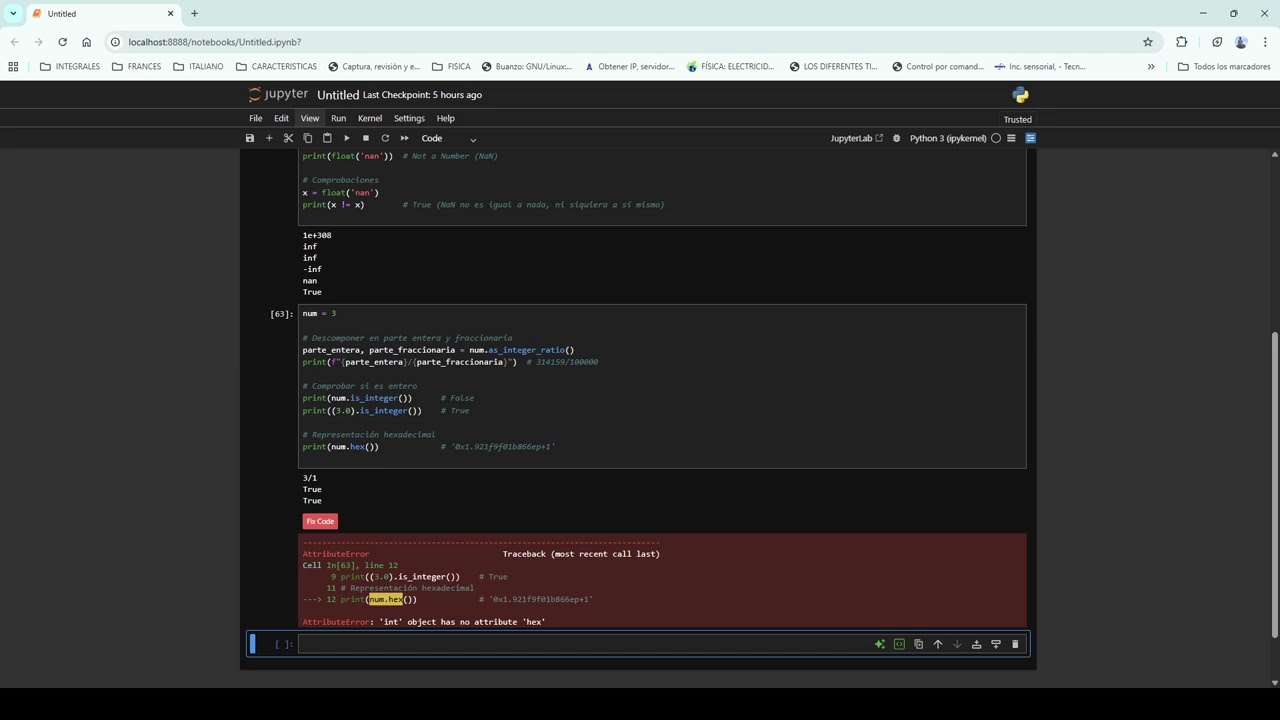Image resolution: width=1280 pixels, height=720 pixels.
Task: Open the Google apps grid in bookmarks bar
Action: tap(13, 67)
